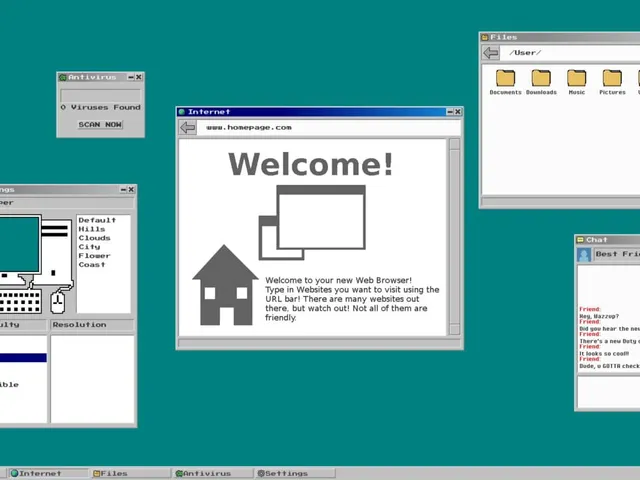640x480 pixels.
Task: Click the /User/ path field in Files
Action: click(571, 53)
